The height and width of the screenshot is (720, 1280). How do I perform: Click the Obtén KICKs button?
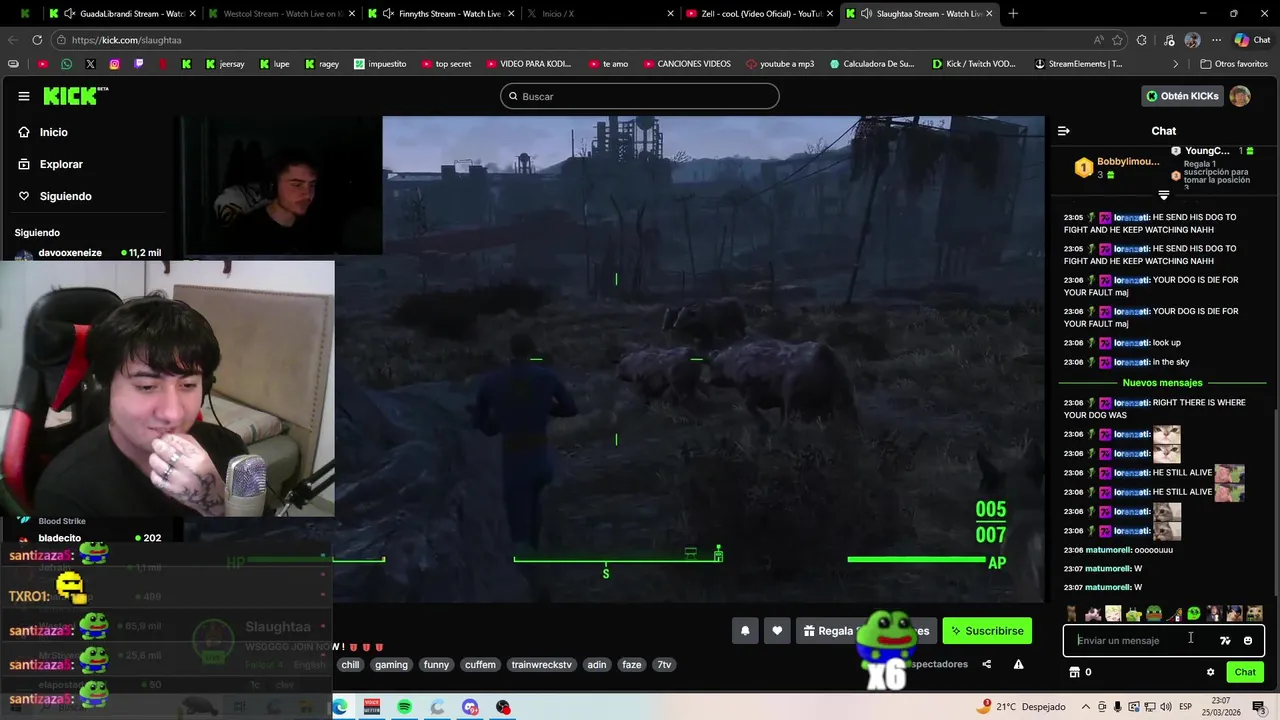pyautogui.click(x=1182, y=96)
